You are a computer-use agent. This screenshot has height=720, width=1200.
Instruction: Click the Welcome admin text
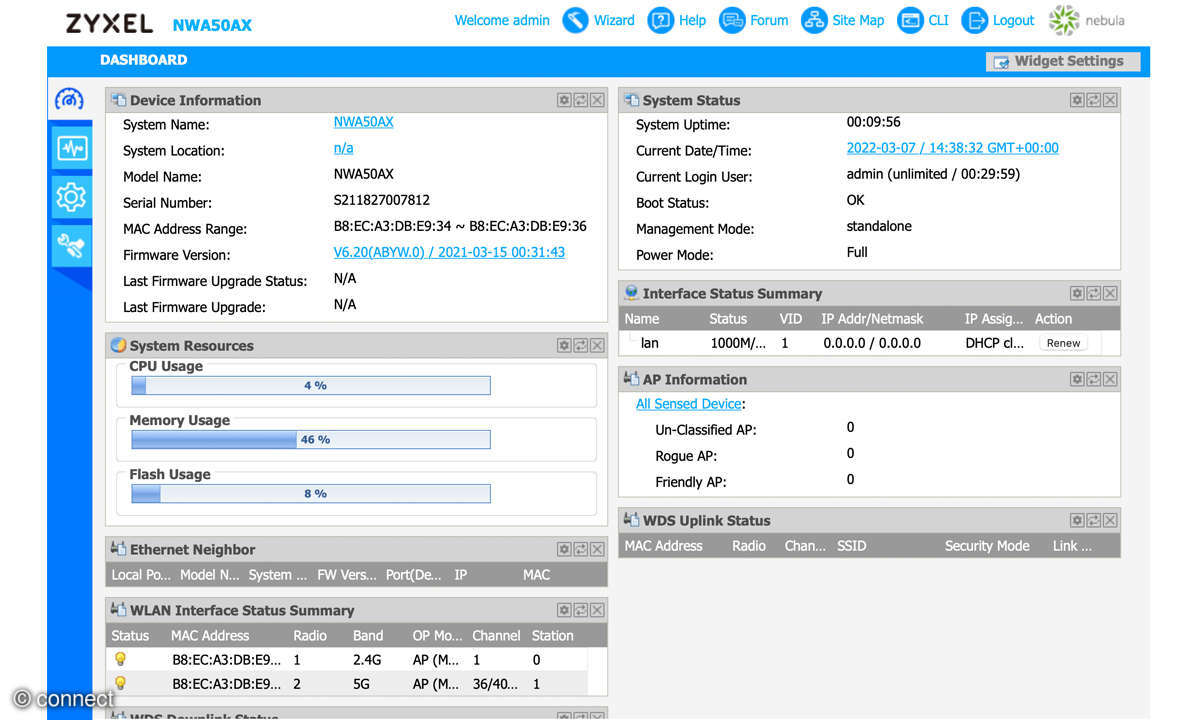[x=502, y=20]
